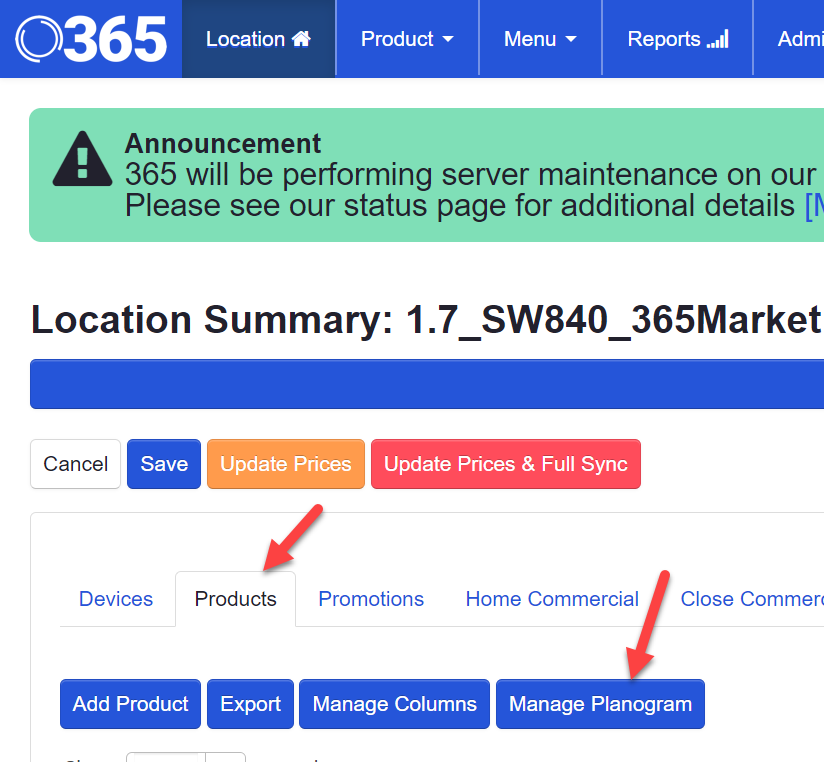Screen dimensions: 824x762
Task: Open the Close Commercial tab
Action: [752, 599]
